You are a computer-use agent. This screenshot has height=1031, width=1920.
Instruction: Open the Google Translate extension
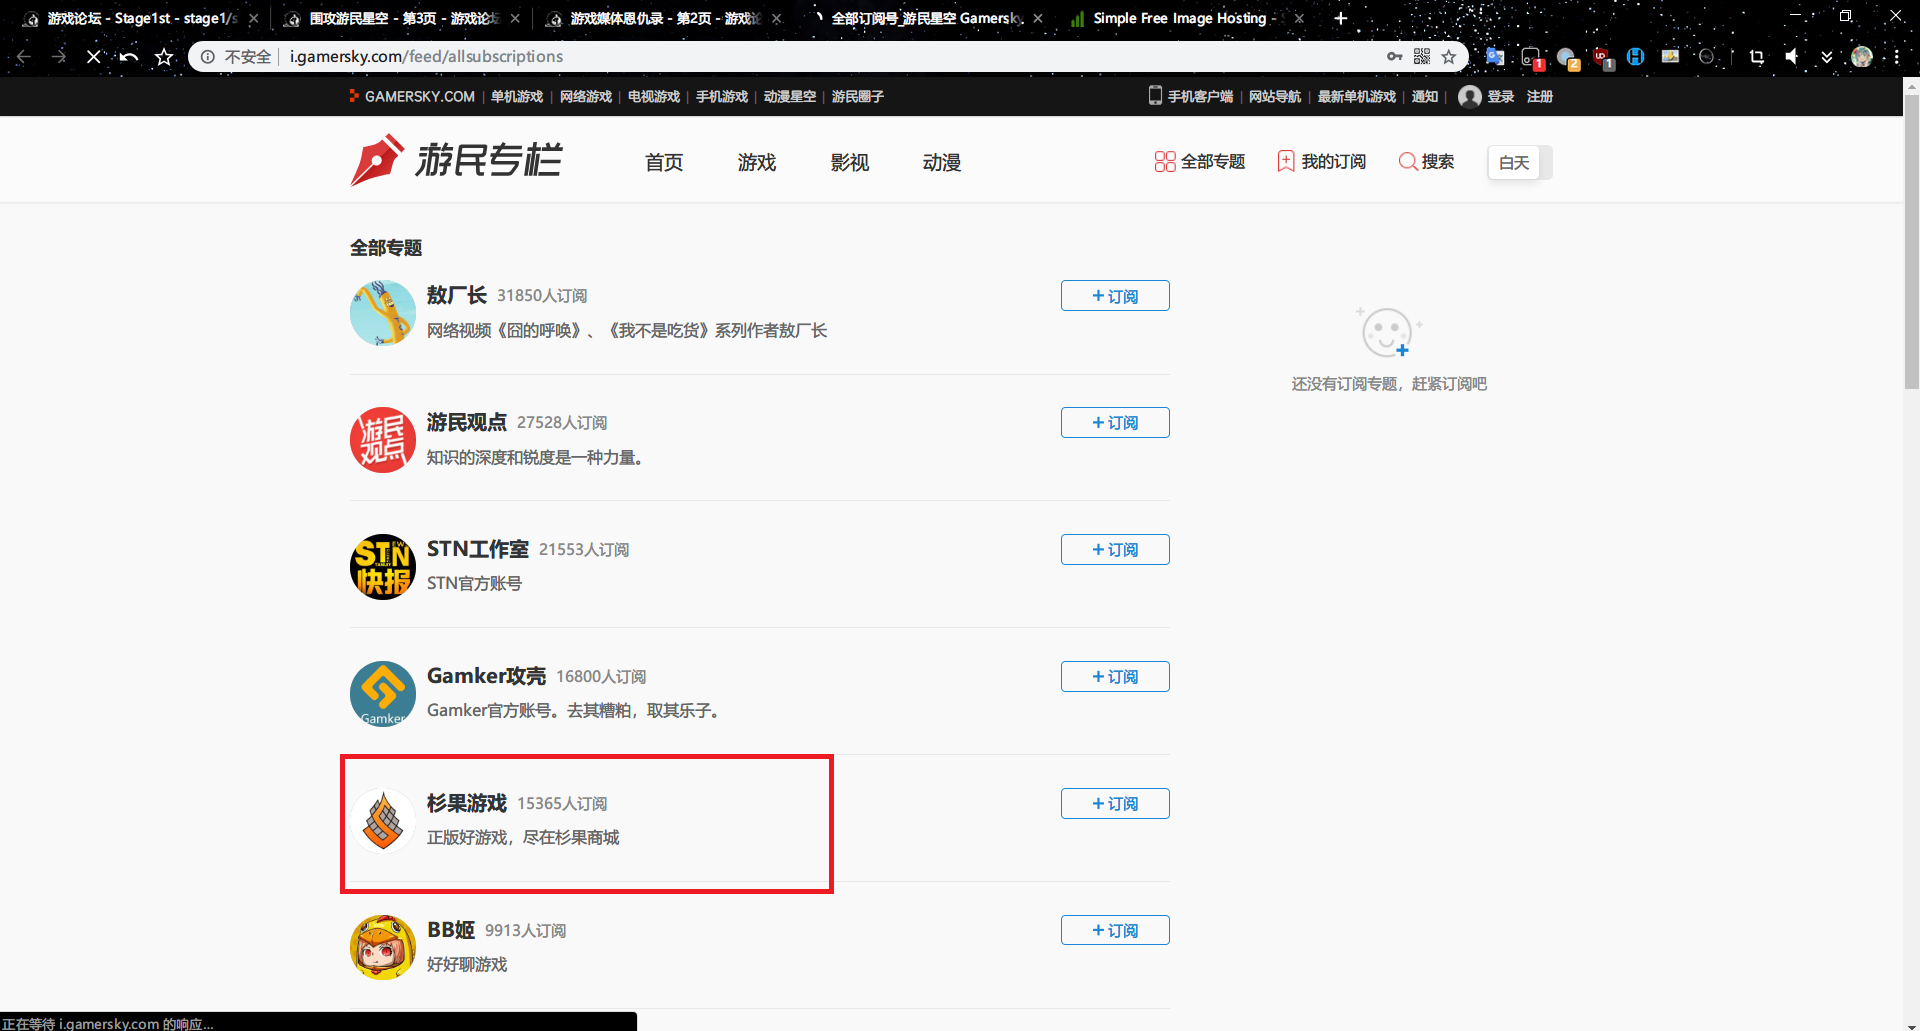[1495, 57]
